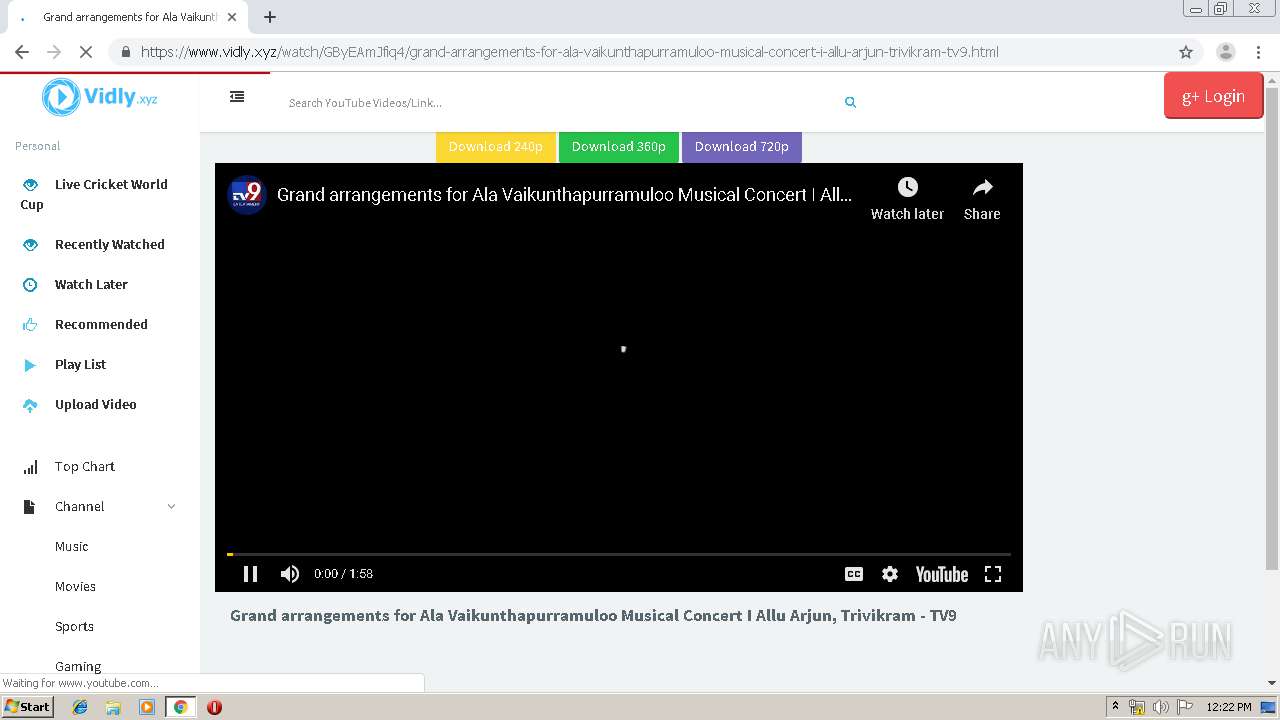Click the system tray volume icon

tap(1160, 707)
